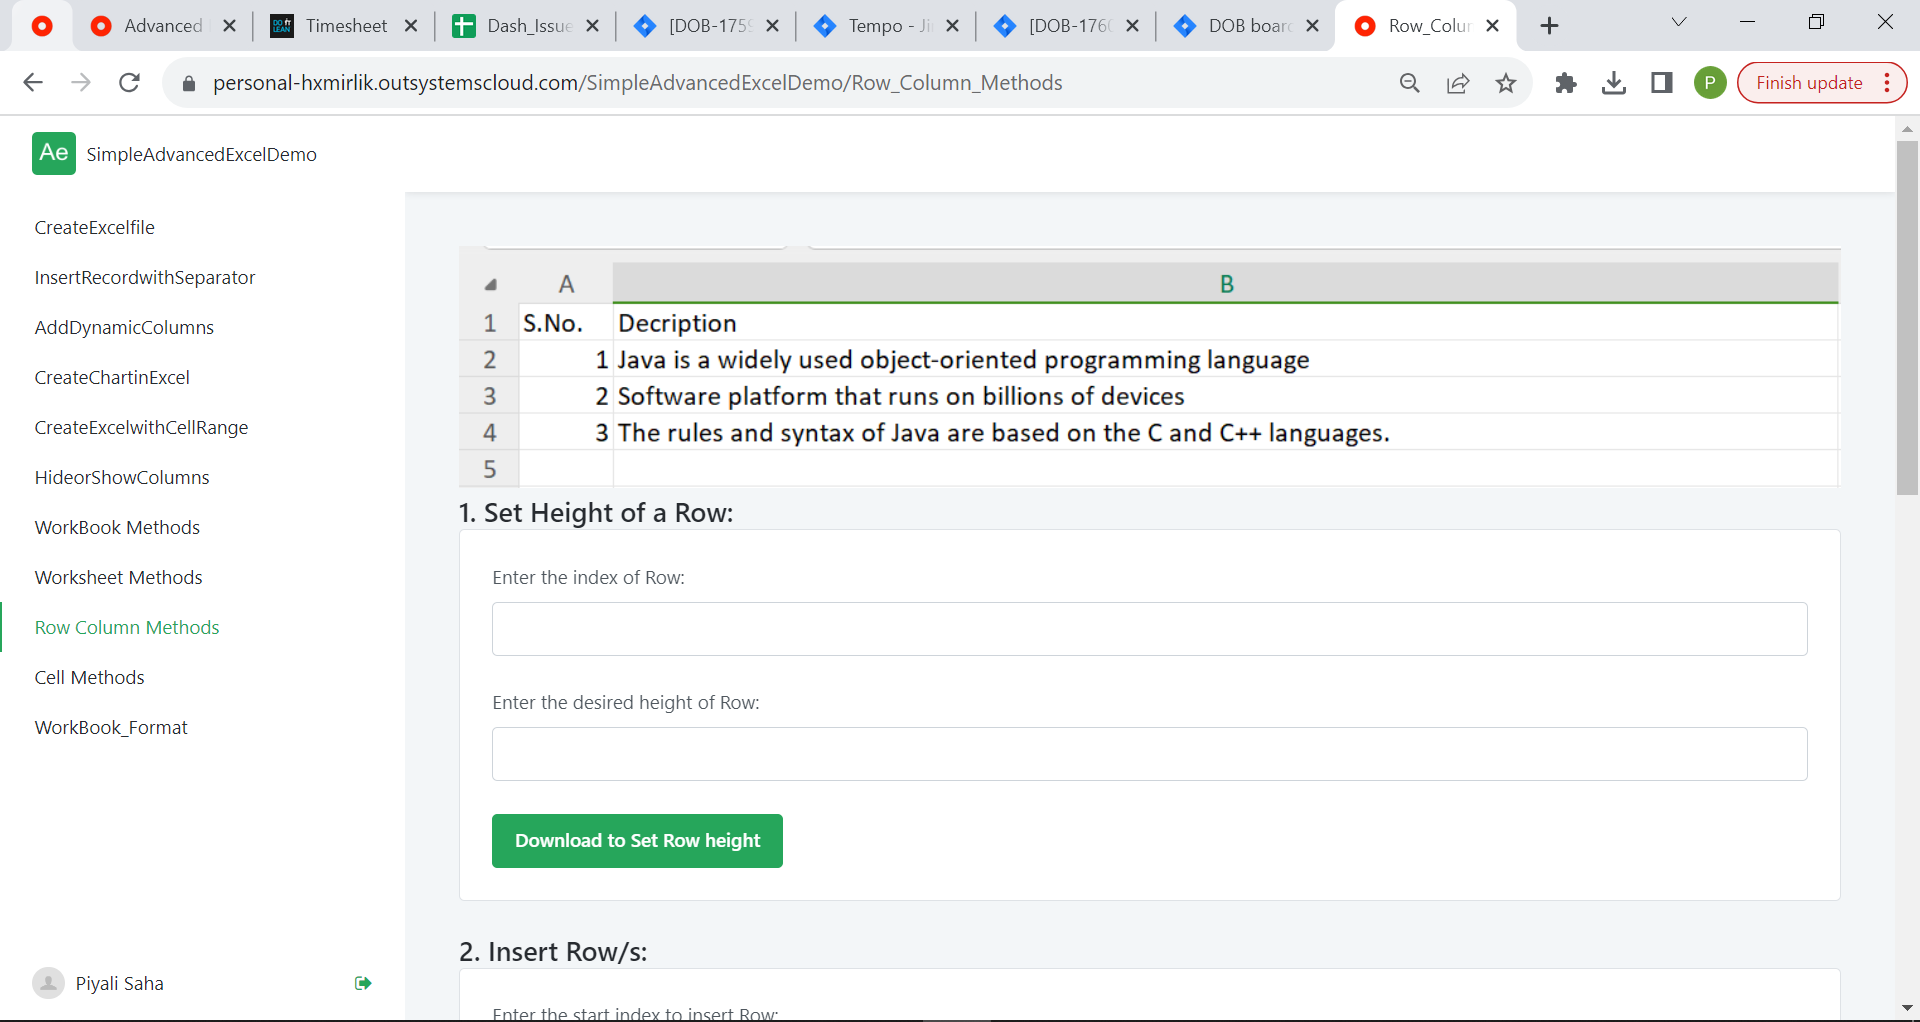This screenshot has width=1920, height=1022.
Task: Click the select-all triangle in spreadsheet corner
Action: coord(491,285)
